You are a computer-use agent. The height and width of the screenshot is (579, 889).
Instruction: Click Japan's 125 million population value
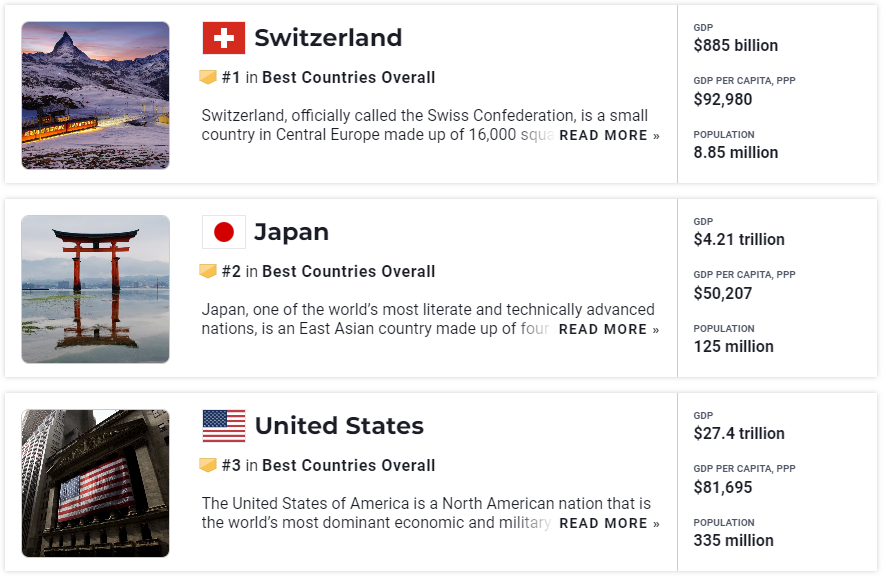point(733,346)
